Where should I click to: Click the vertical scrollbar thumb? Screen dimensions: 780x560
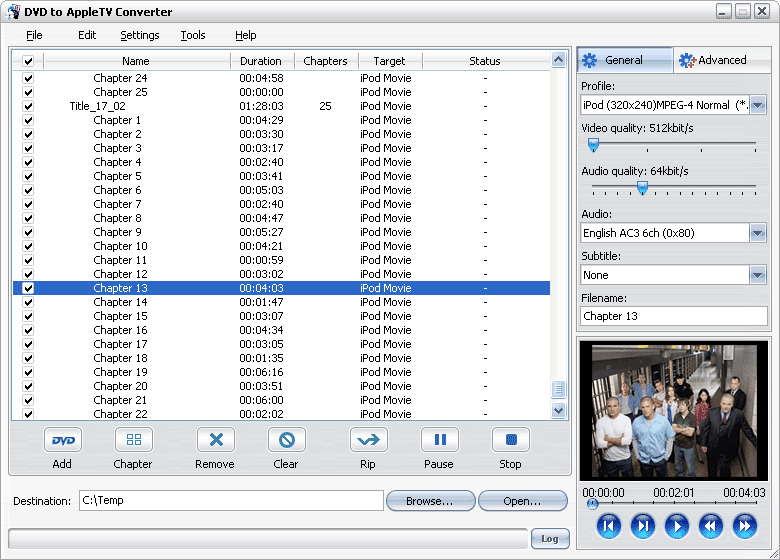[x=559, y=389]
